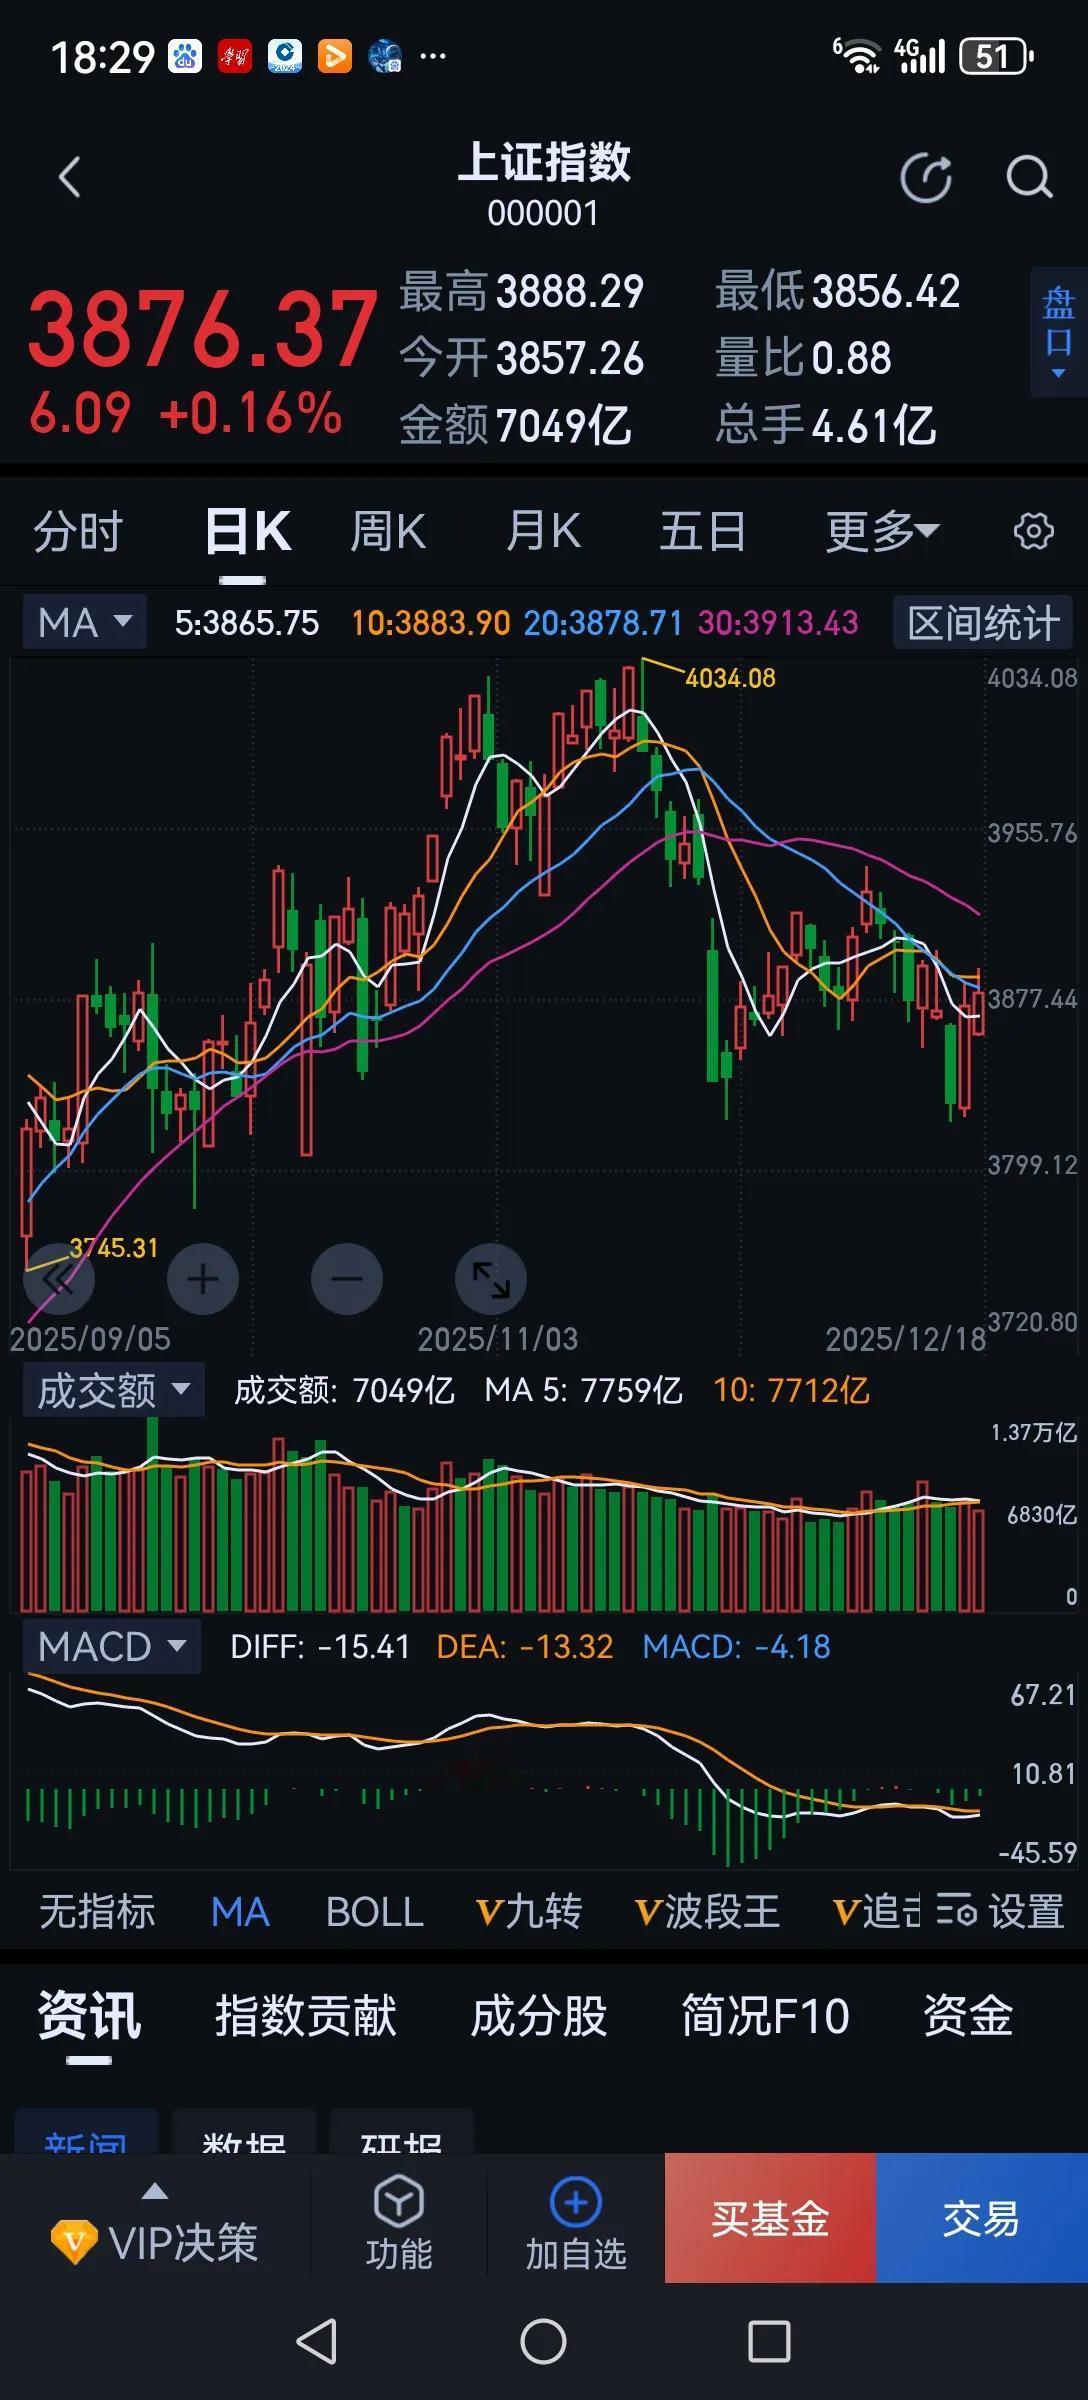Open the 资讯 tab
This screenshot has width=1088, height=2400.
coord(89,2014)
